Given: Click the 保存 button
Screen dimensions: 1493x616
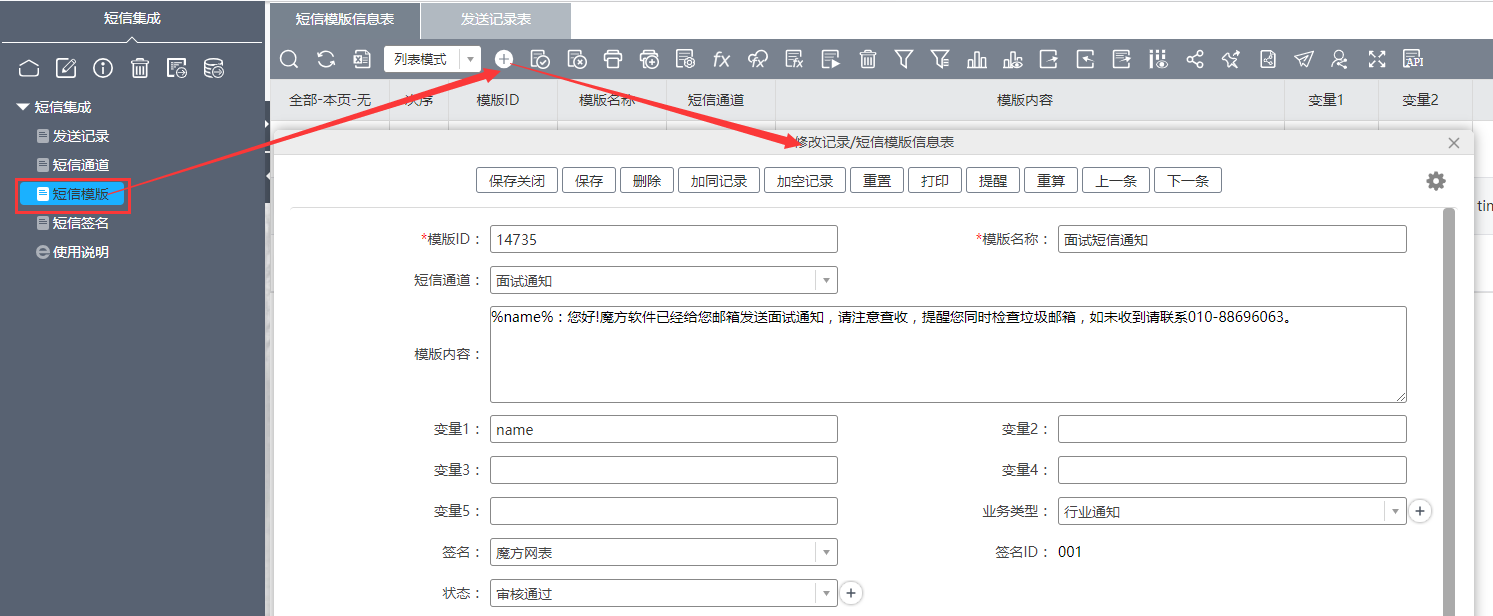Looking at the screenshot, I should [589, 181].
